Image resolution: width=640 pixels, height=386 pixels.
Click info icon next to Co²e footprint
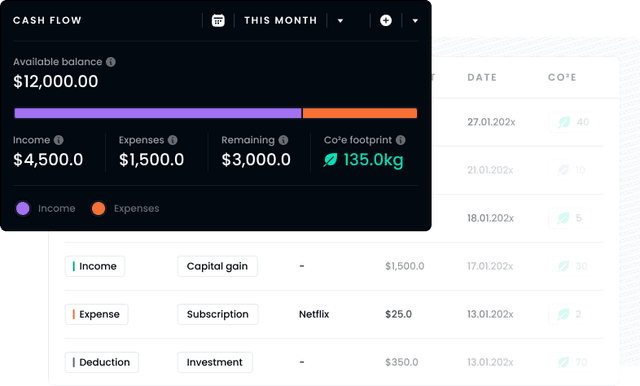(x=401, y=140)
